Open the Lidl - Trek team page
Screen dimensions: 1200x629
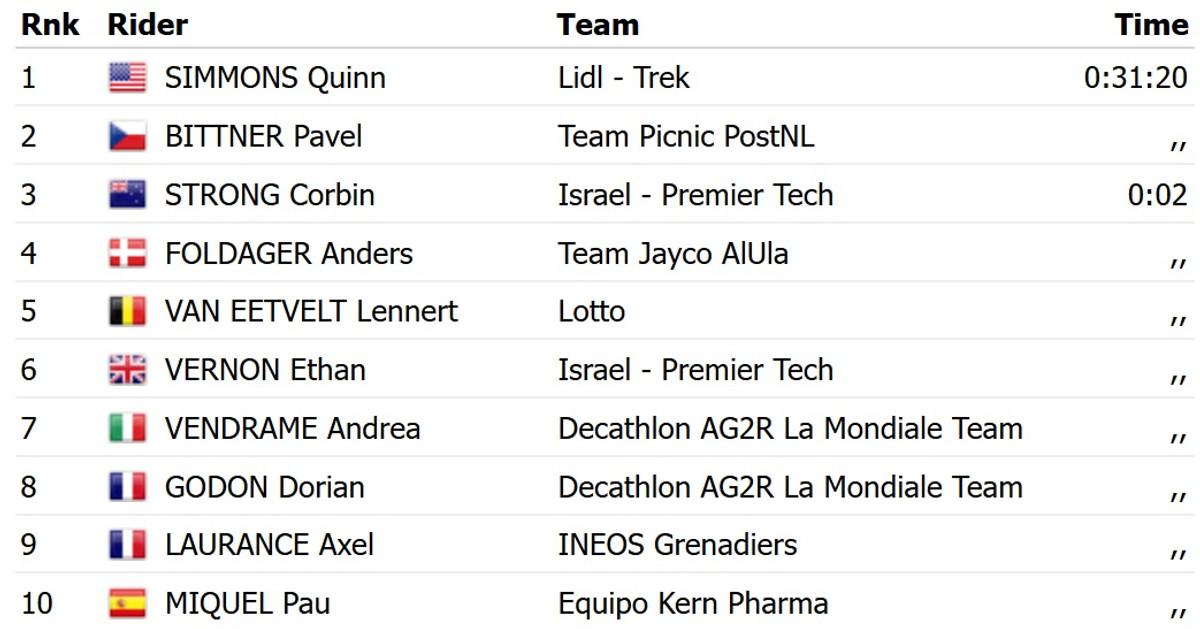click(x=624, y=78)
